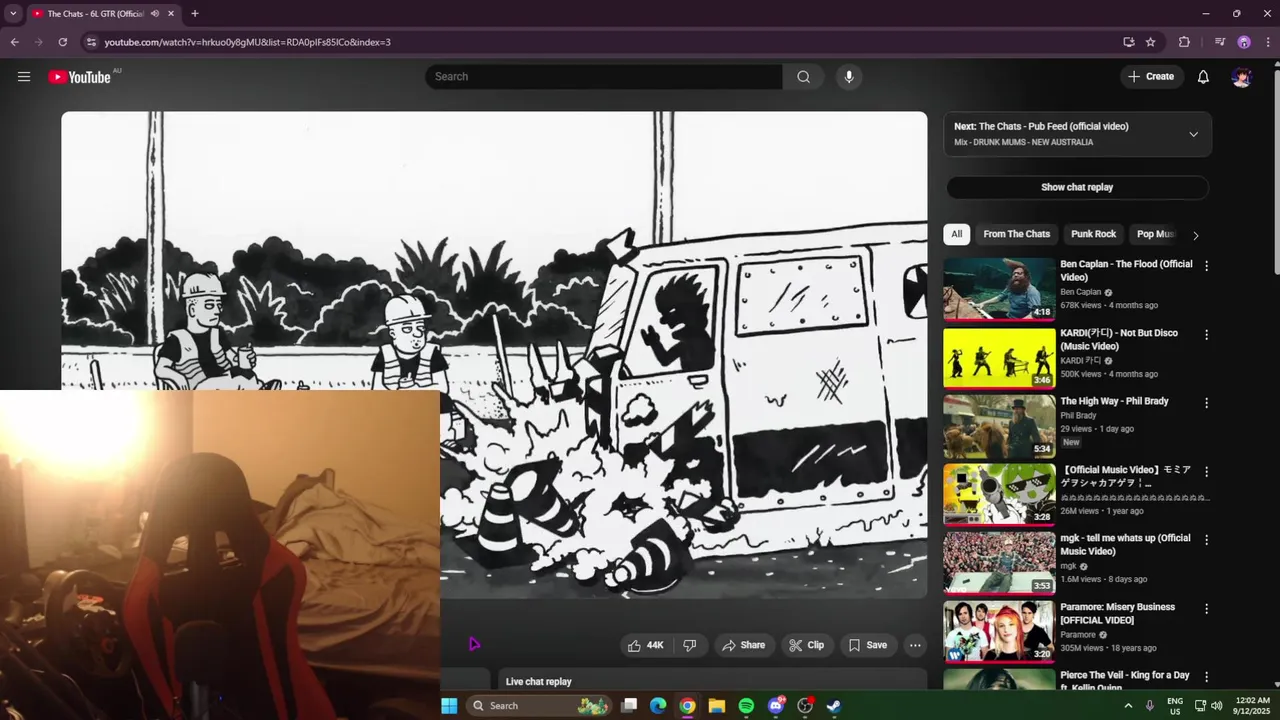Click the Windows taskbar search box

click(539, 706)
